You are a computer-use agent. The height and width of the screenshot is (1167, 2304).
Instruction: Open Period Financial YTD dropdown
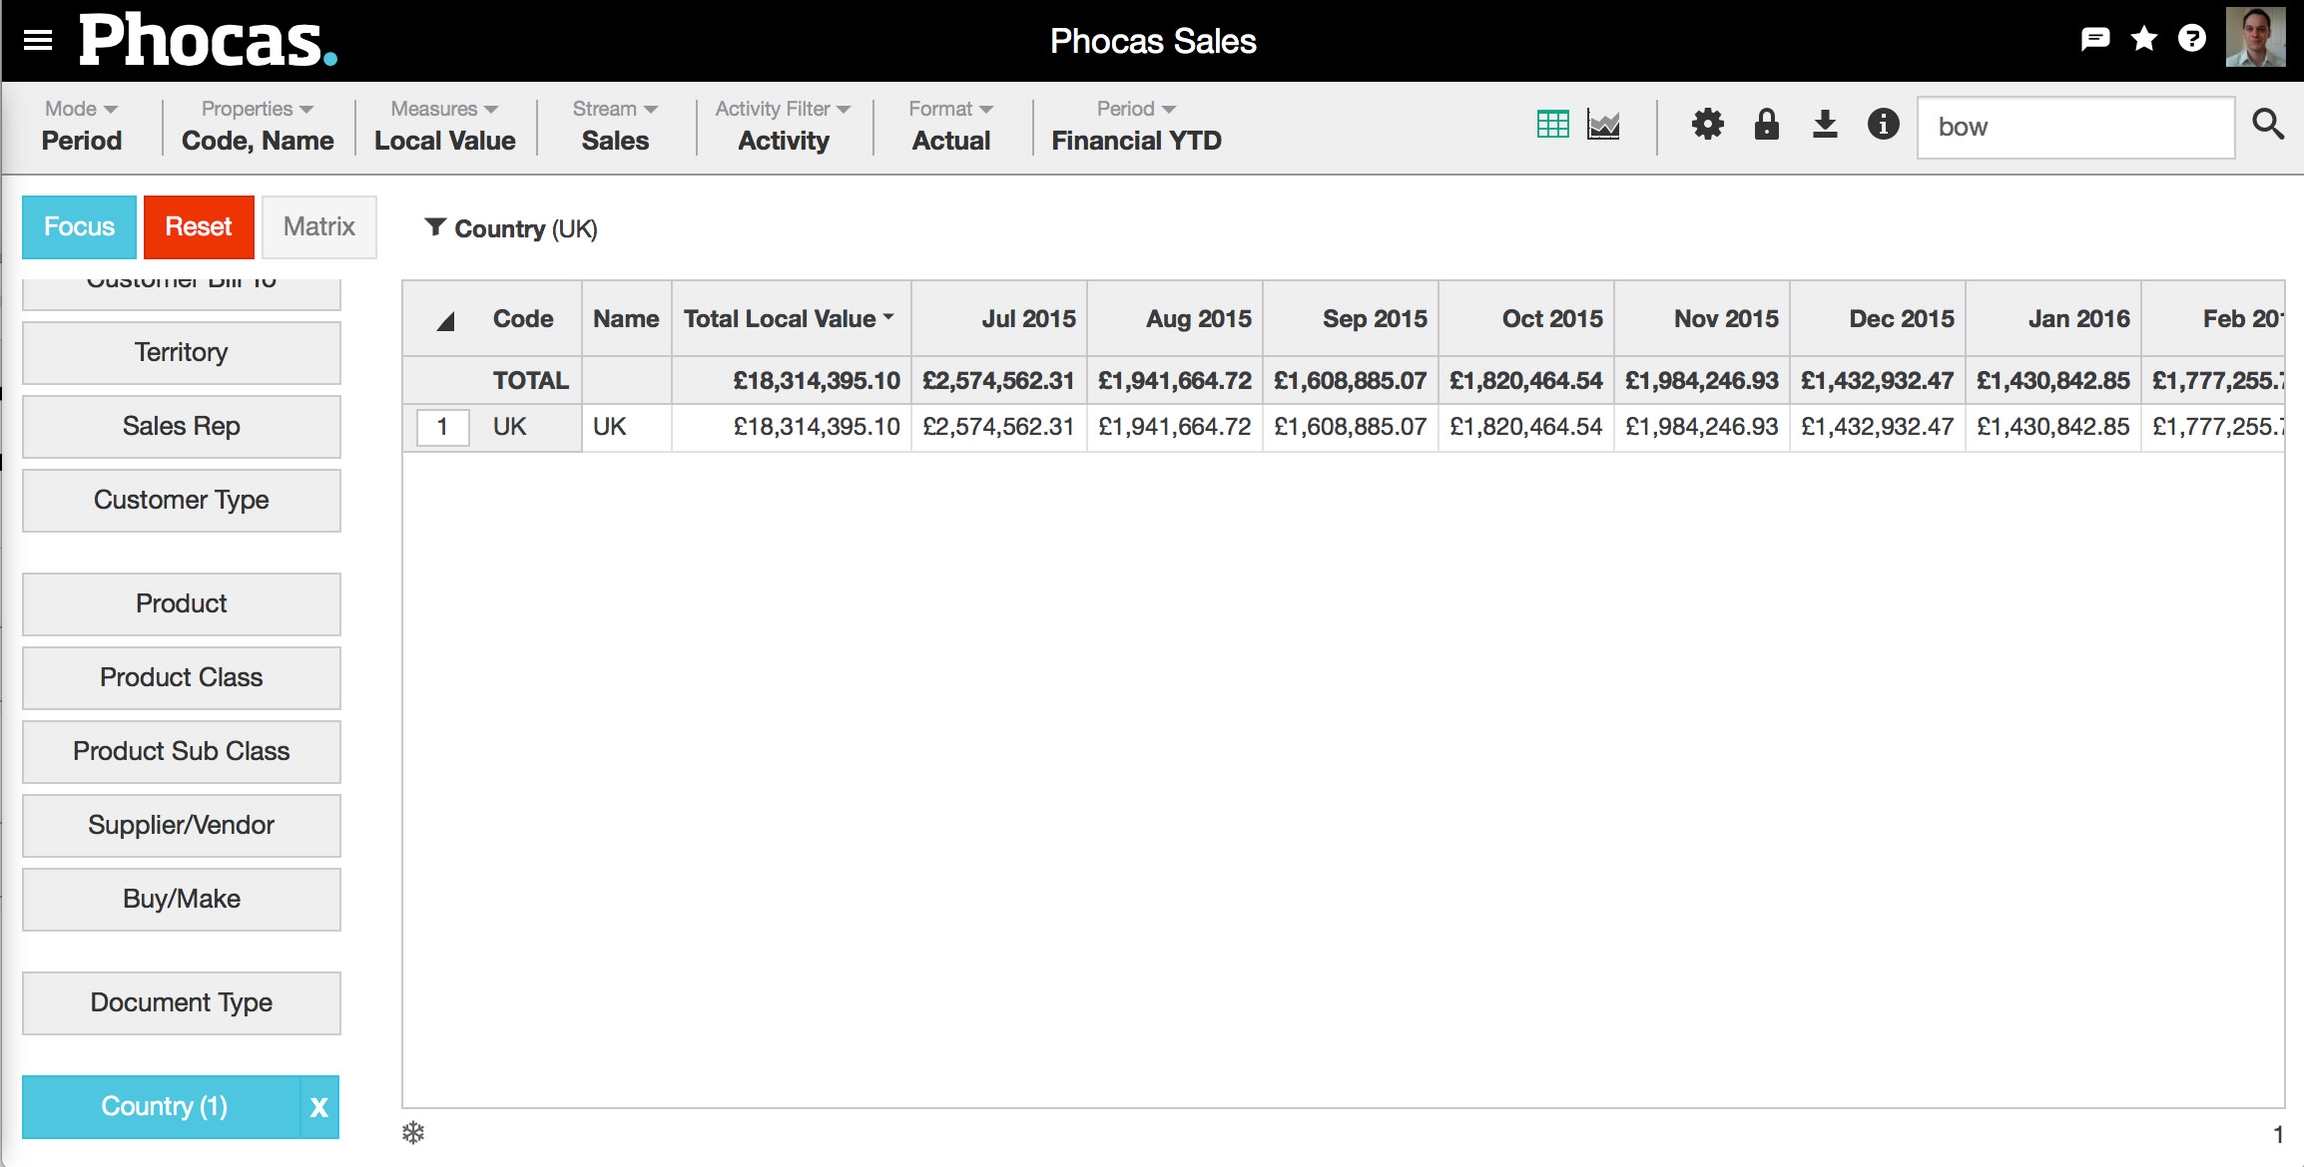[x=1136, y=125]
